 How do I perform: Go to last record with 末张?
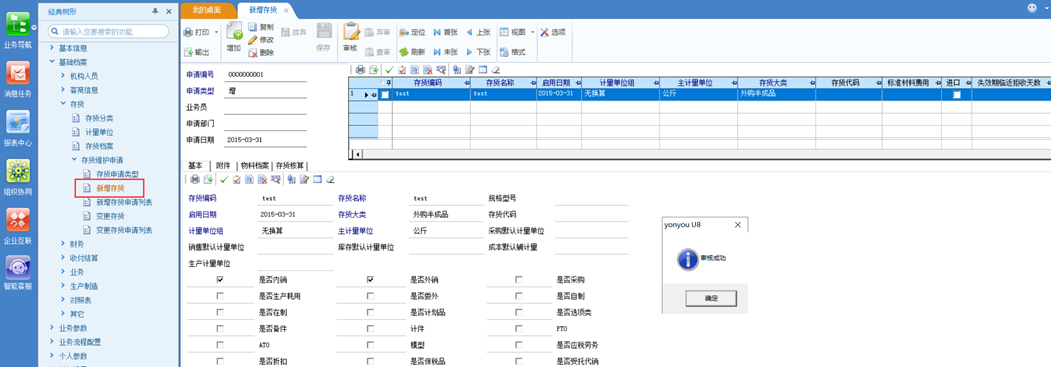click(446, 52)
